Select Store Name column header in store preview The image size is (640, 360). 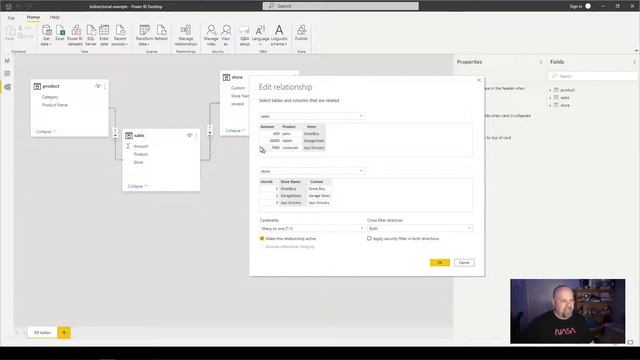tap(290, 182)
